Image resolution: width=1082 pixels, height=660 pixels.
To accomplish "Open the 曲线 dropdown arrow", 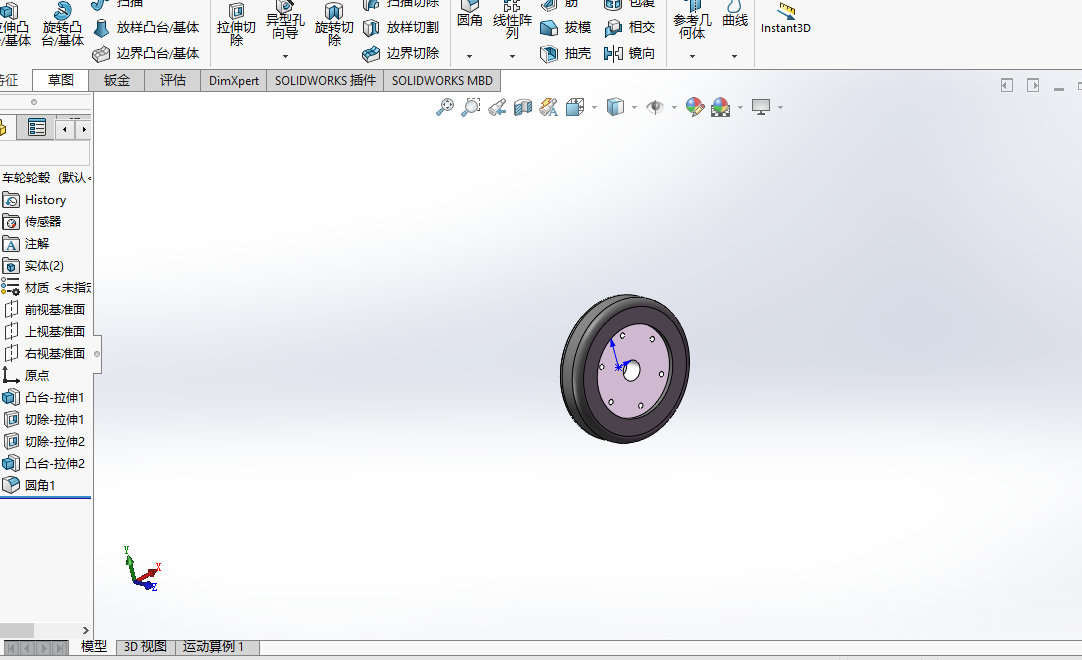I will [734, 56].
